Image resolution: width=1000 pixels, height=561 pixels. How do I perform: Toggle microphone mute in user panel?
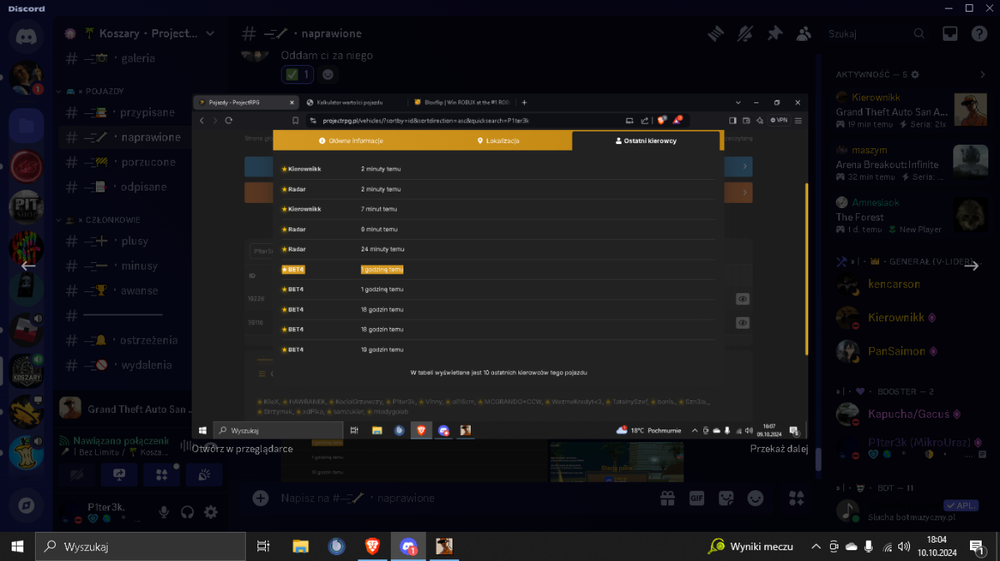pos(164,511)
